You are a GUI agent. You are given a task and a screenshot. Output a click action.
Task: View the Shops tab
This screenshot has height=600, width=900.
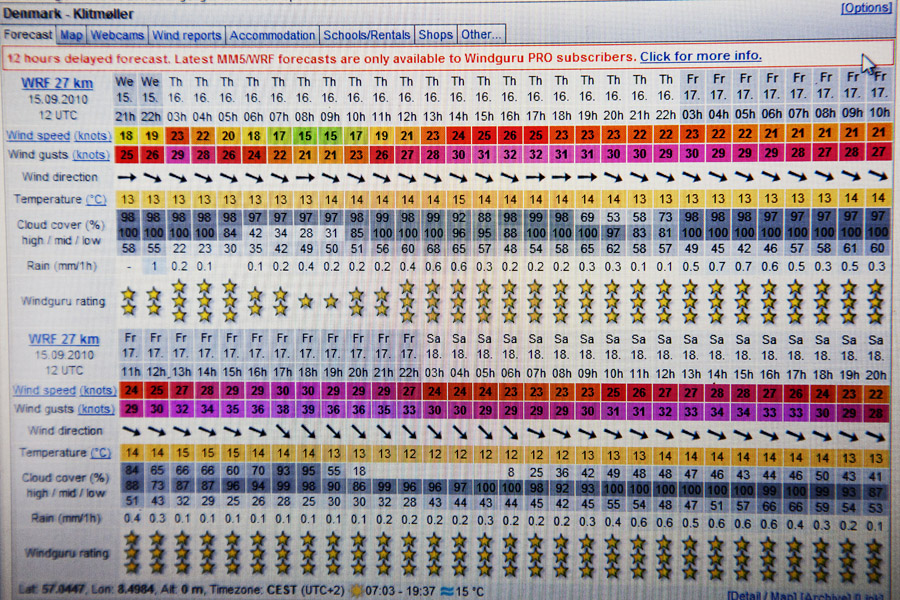[x=435, y=35]
